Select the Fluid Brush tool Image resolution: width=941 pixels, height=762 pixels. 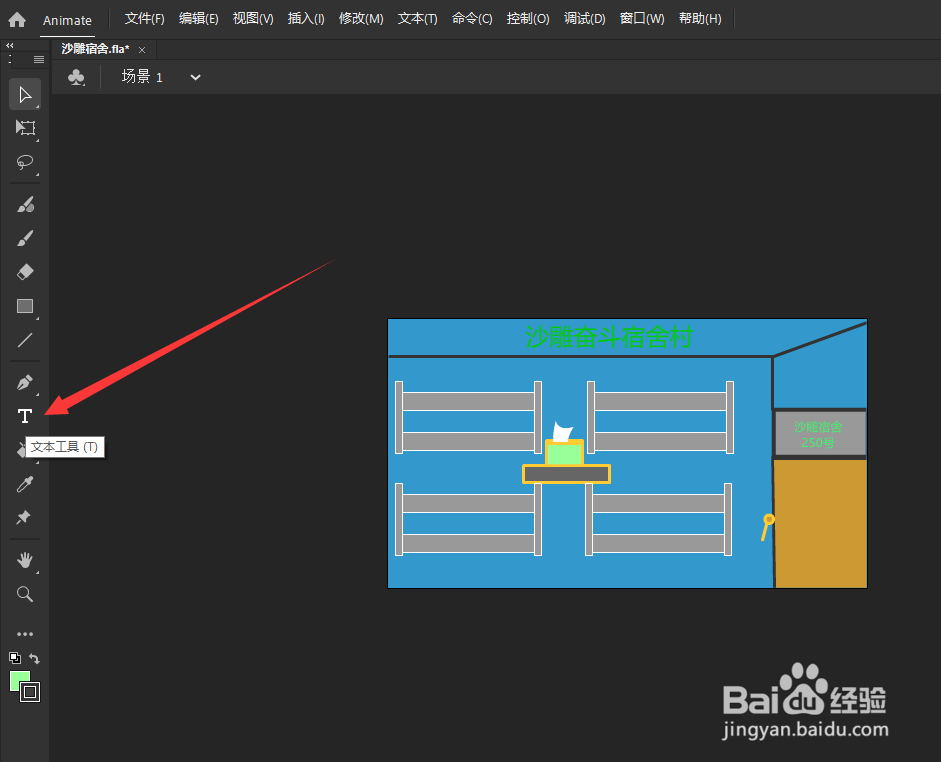(25, 205)
